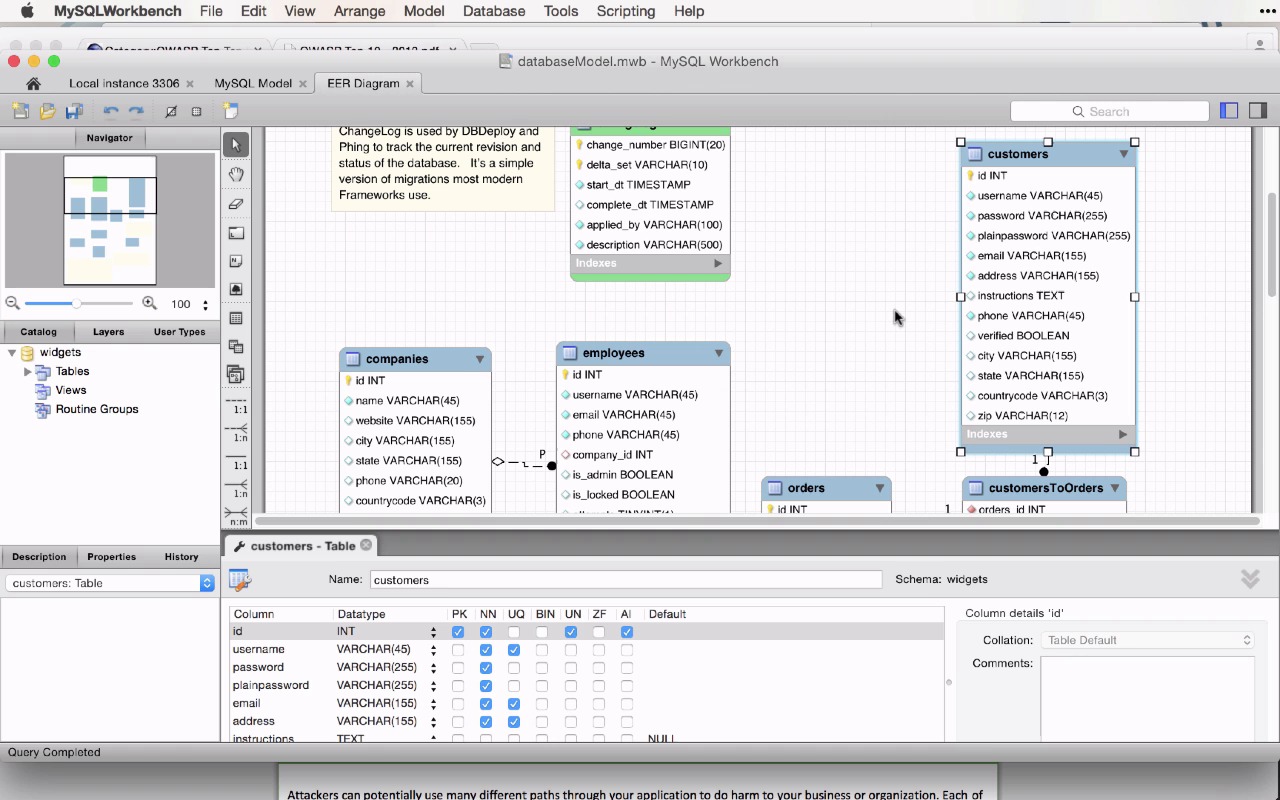
Task: Choose solid 1:n identifying relationship tool
Action: point(236,489)
